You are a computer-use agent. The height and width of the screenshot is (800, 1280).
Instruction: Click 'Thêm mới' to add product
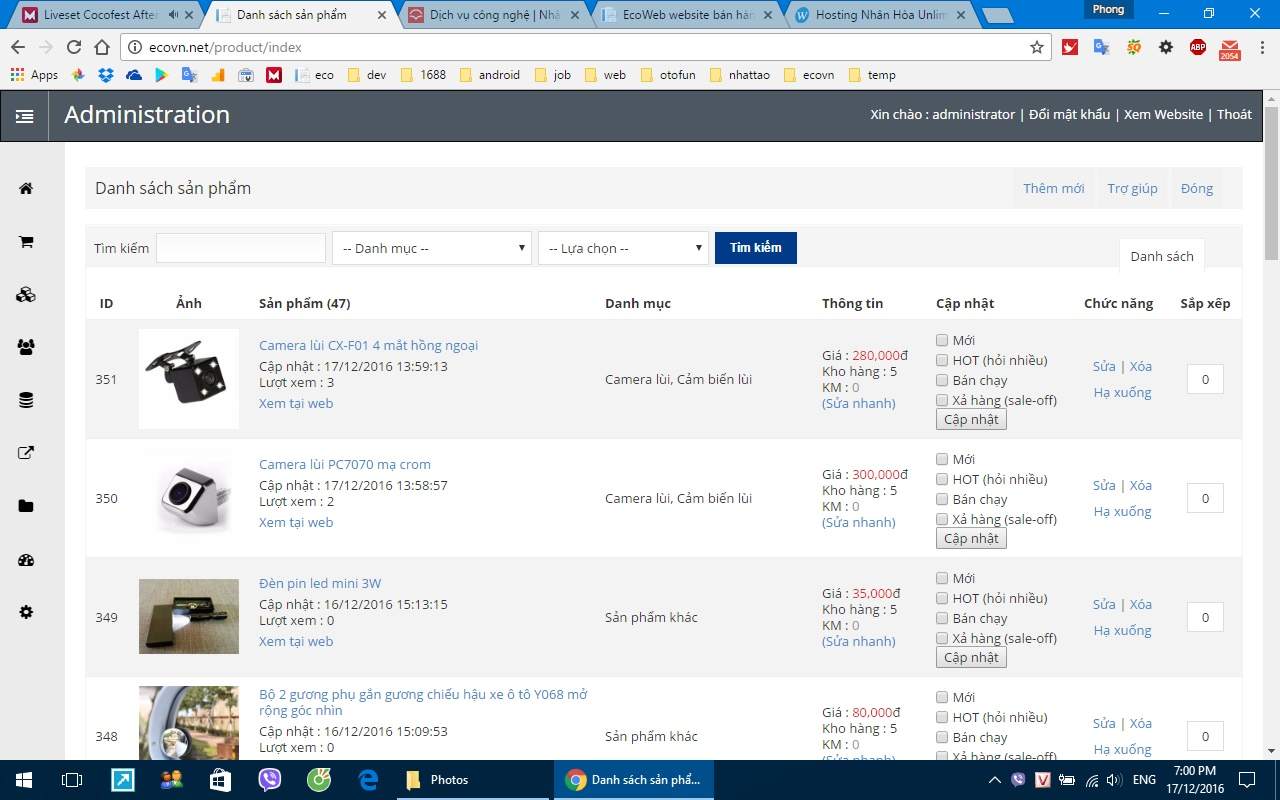pos(1053,188)
